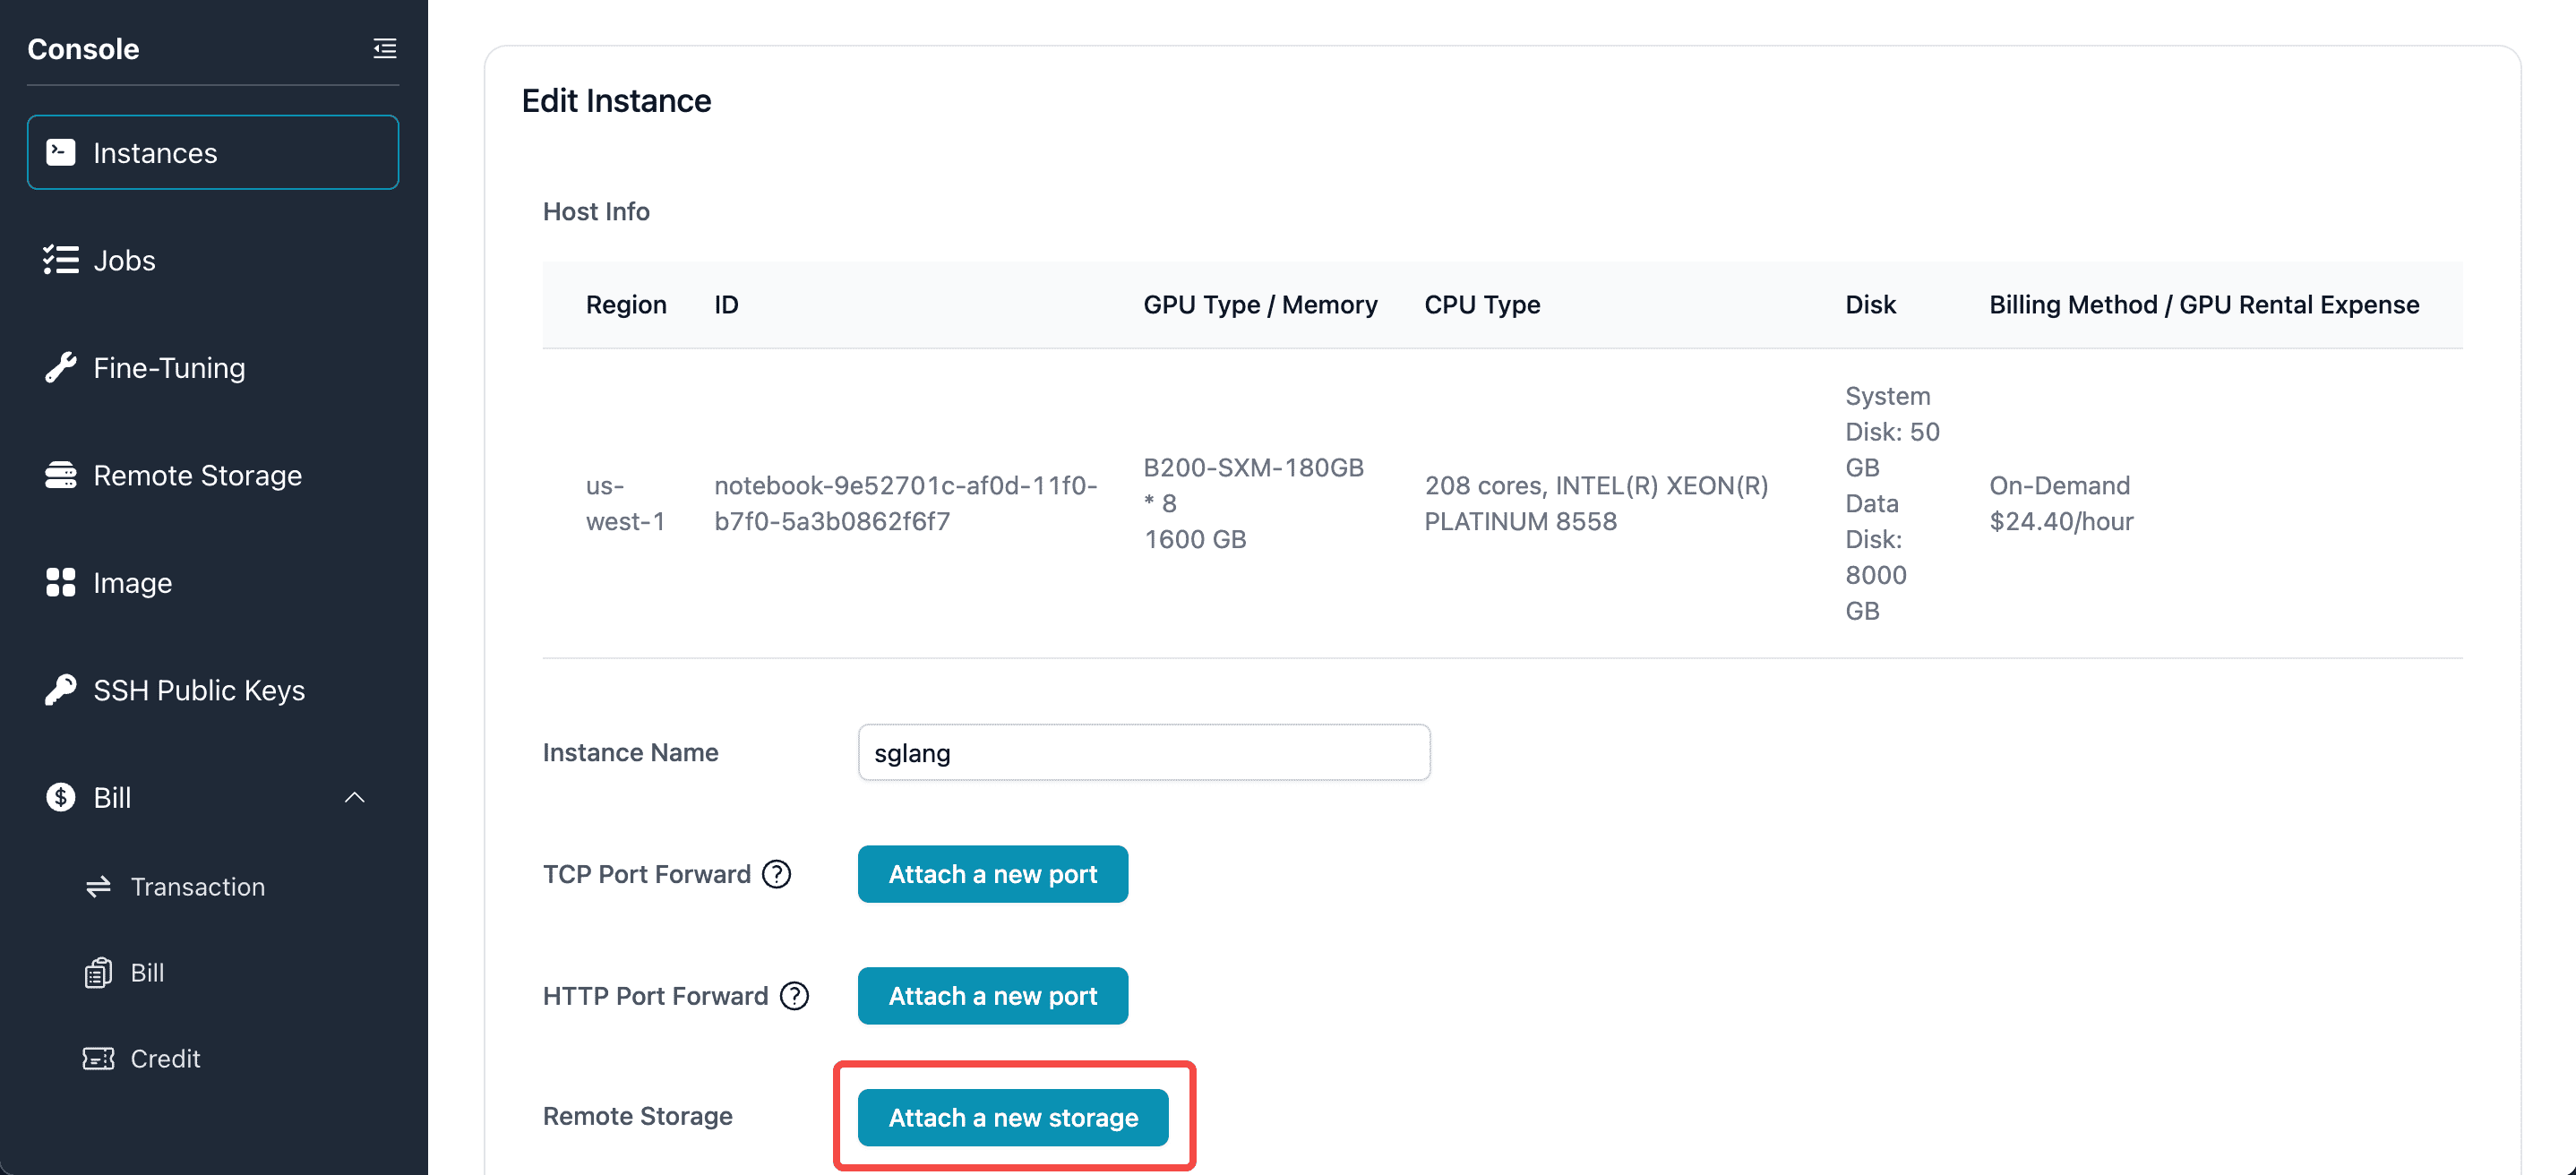The width and height of the screenshot is (2576, 1175).
Task: Click TCP Port Forward help icon
Action: pos(776,874)
